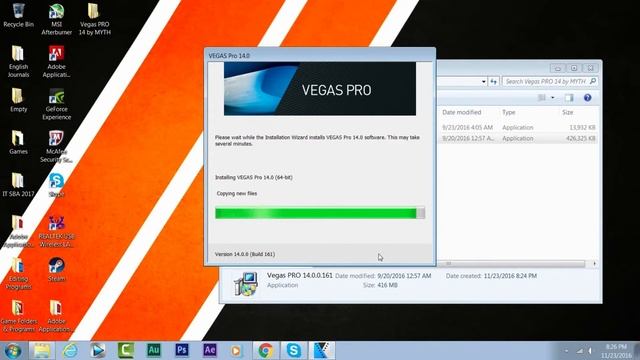Launch After Effects from taskbar
Viewport: 640px width, 360px height.
point(210,351)
